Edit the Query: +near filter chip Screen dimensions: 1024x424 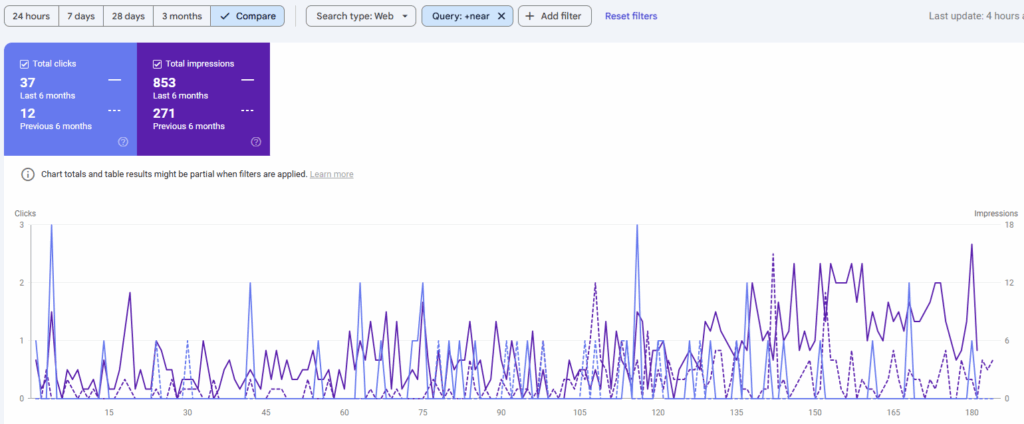click(x=457, y=16)
